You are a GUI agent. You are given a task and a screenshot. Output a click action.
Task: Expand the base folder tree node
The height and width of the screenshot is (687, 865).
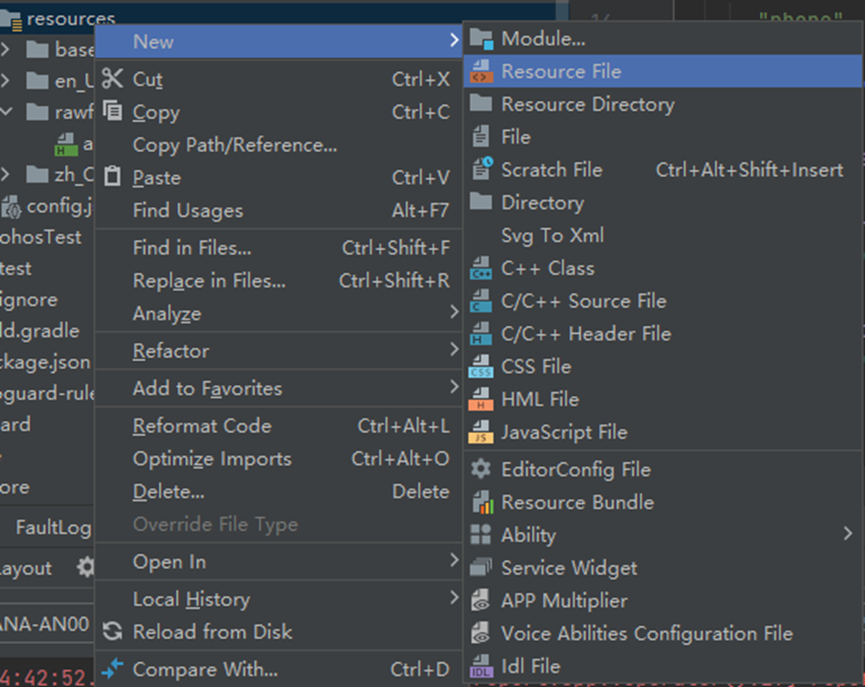[6, 49]
